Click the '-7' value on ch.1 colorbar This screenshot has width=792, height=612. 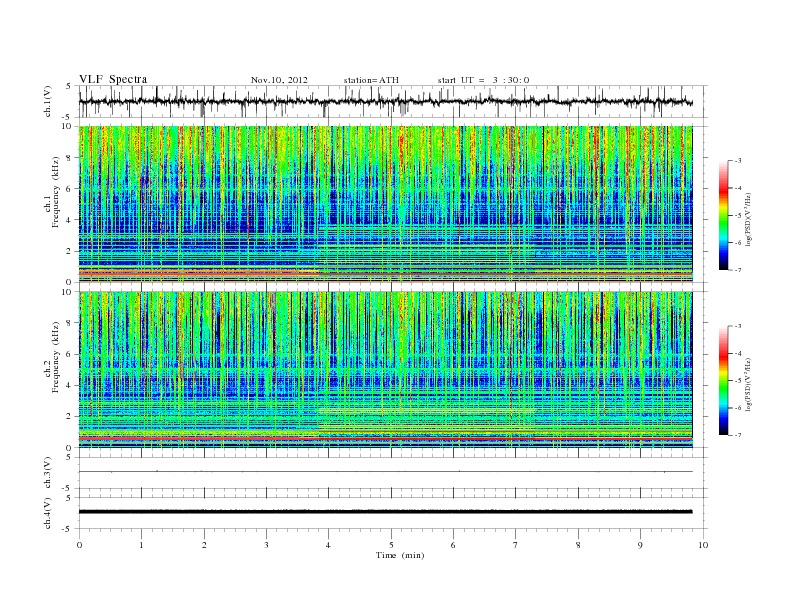pyautogui.click(x=738, y=270)
